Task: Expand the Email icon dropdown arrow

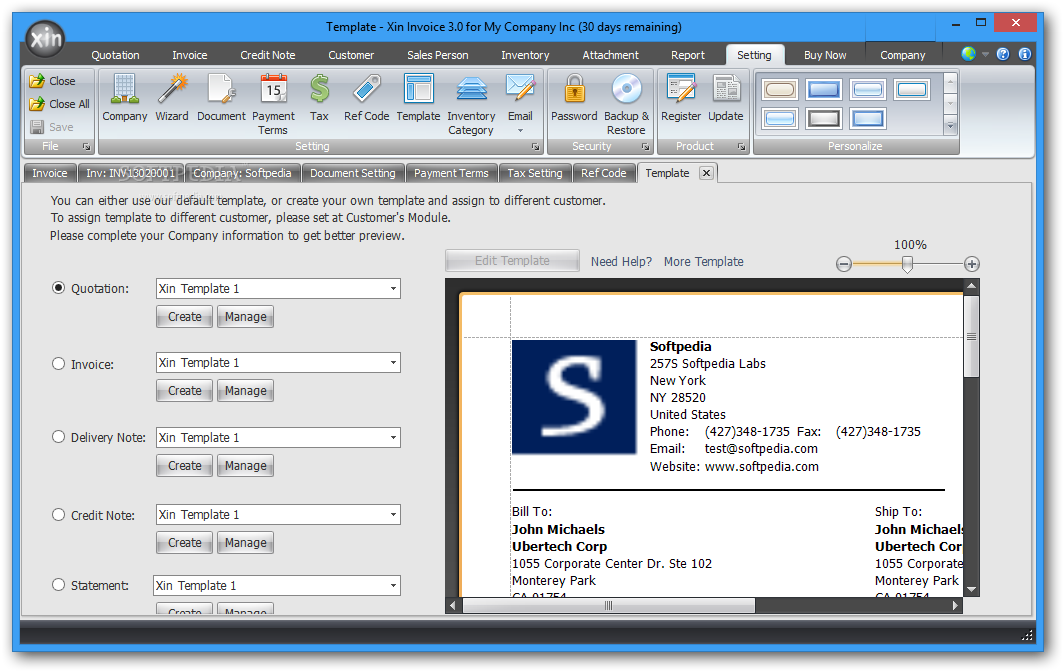Action: tap(520, 130)
